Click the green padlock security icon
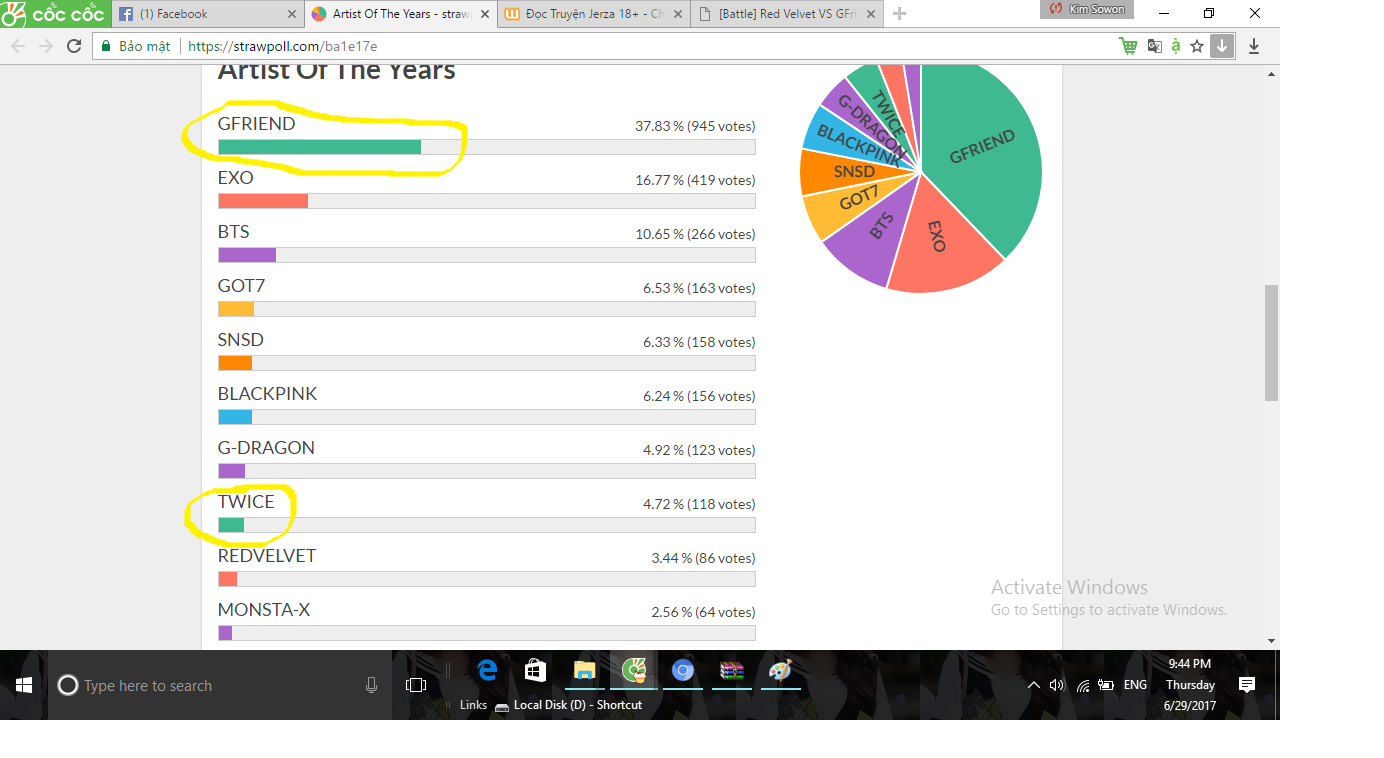1384x758 pixels. point(105,46)
